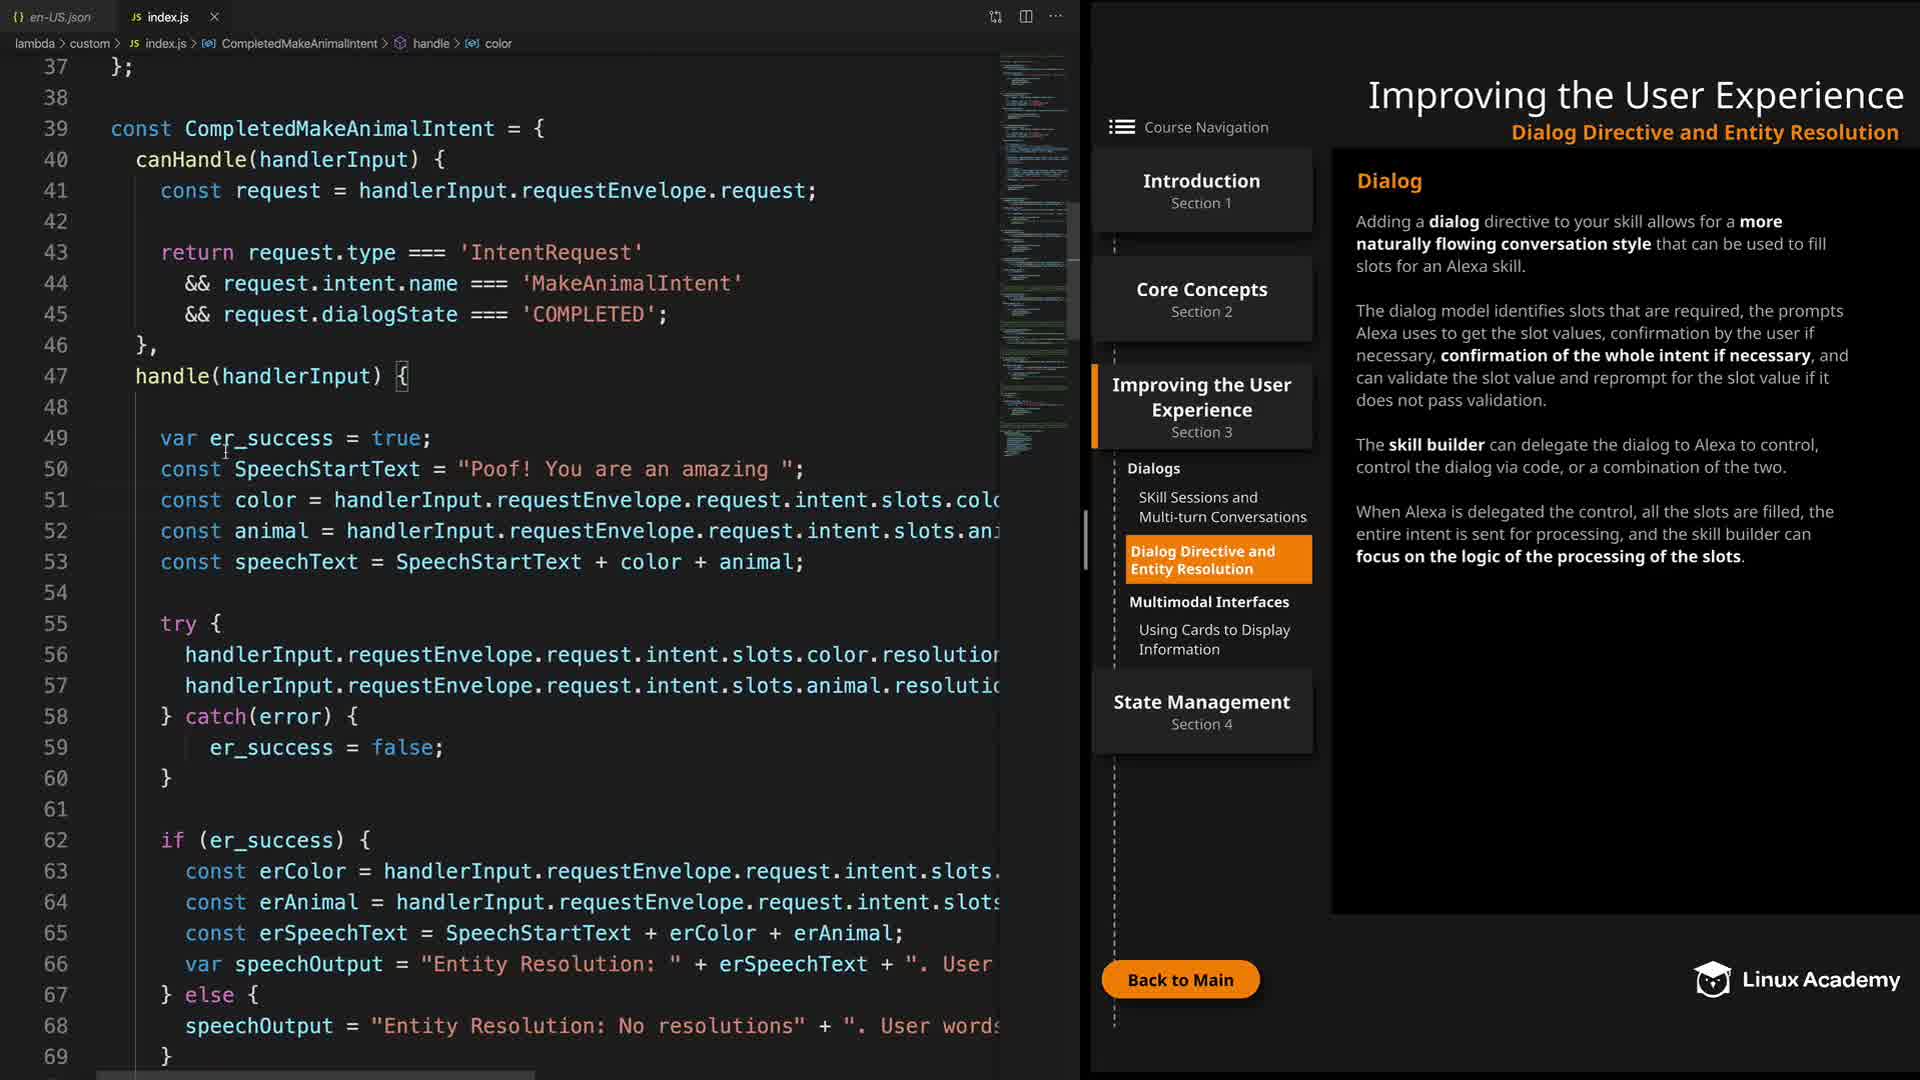1920x1080 pixels.
Task: Close the index.js editor tab
Action: [x=214, y=17]
